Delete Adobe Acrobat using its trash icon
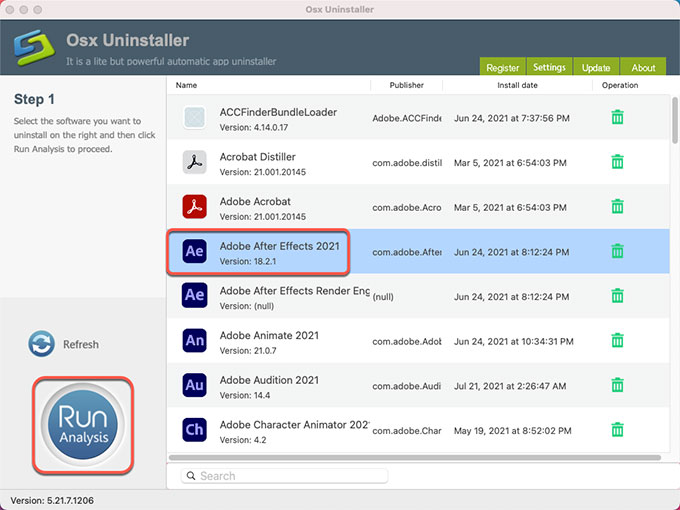680x510 pixels. (617, 206)
